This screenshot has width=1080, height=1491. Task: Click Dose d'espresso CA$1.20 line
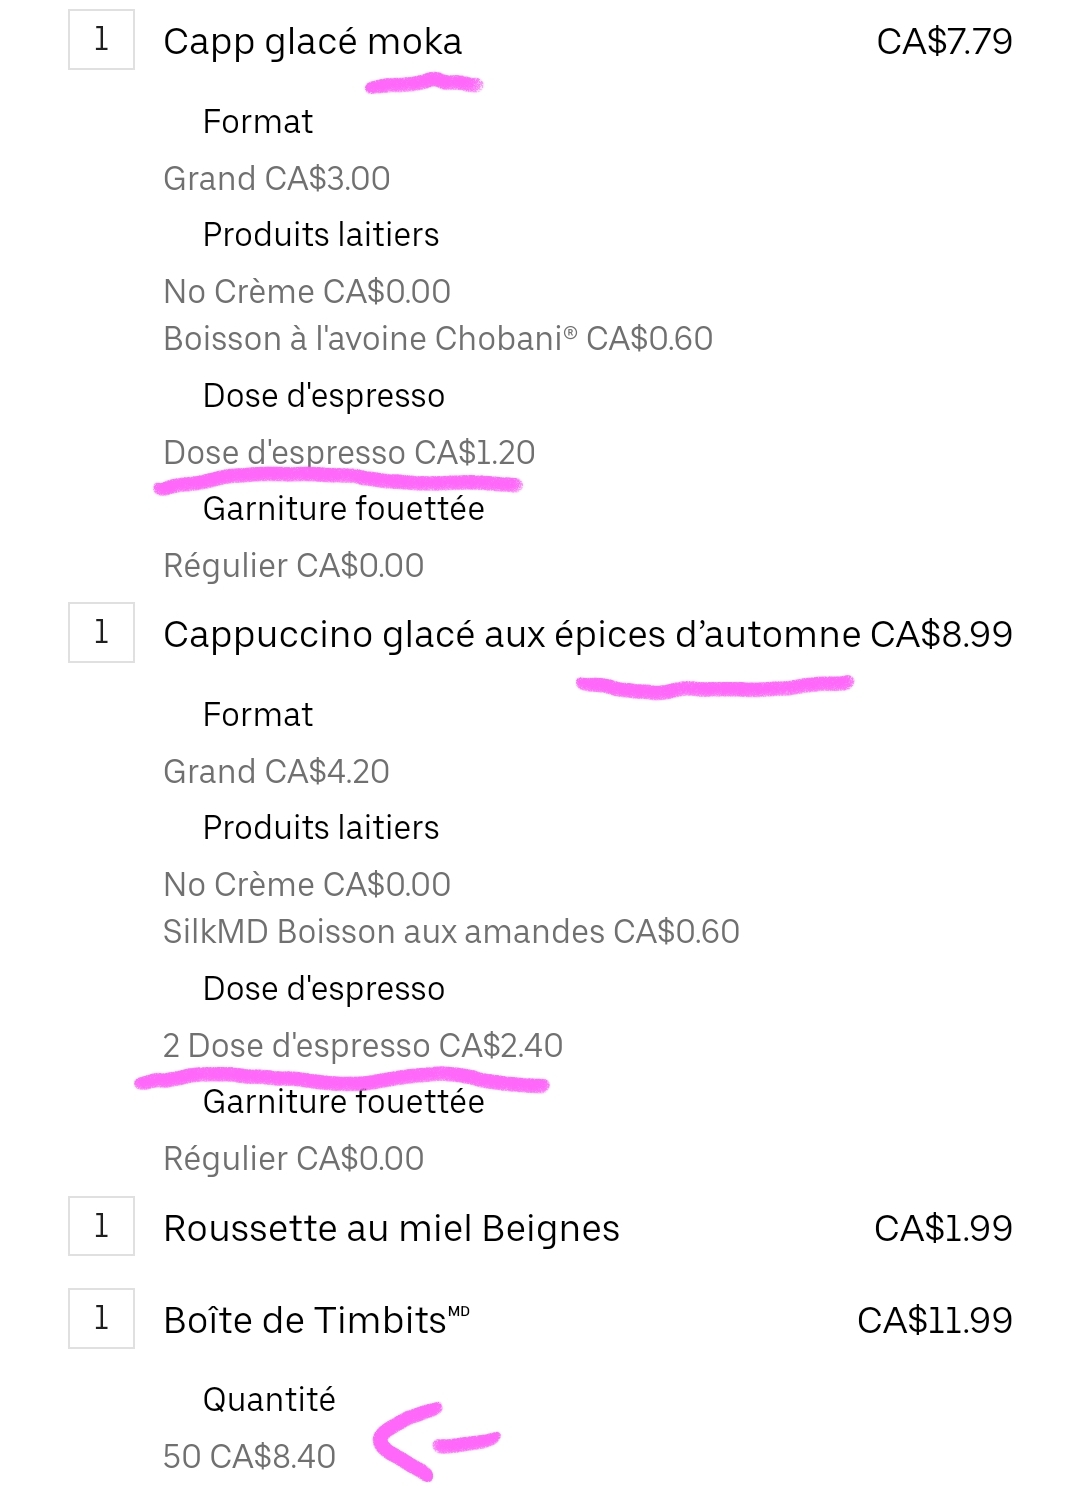[349, 452]
